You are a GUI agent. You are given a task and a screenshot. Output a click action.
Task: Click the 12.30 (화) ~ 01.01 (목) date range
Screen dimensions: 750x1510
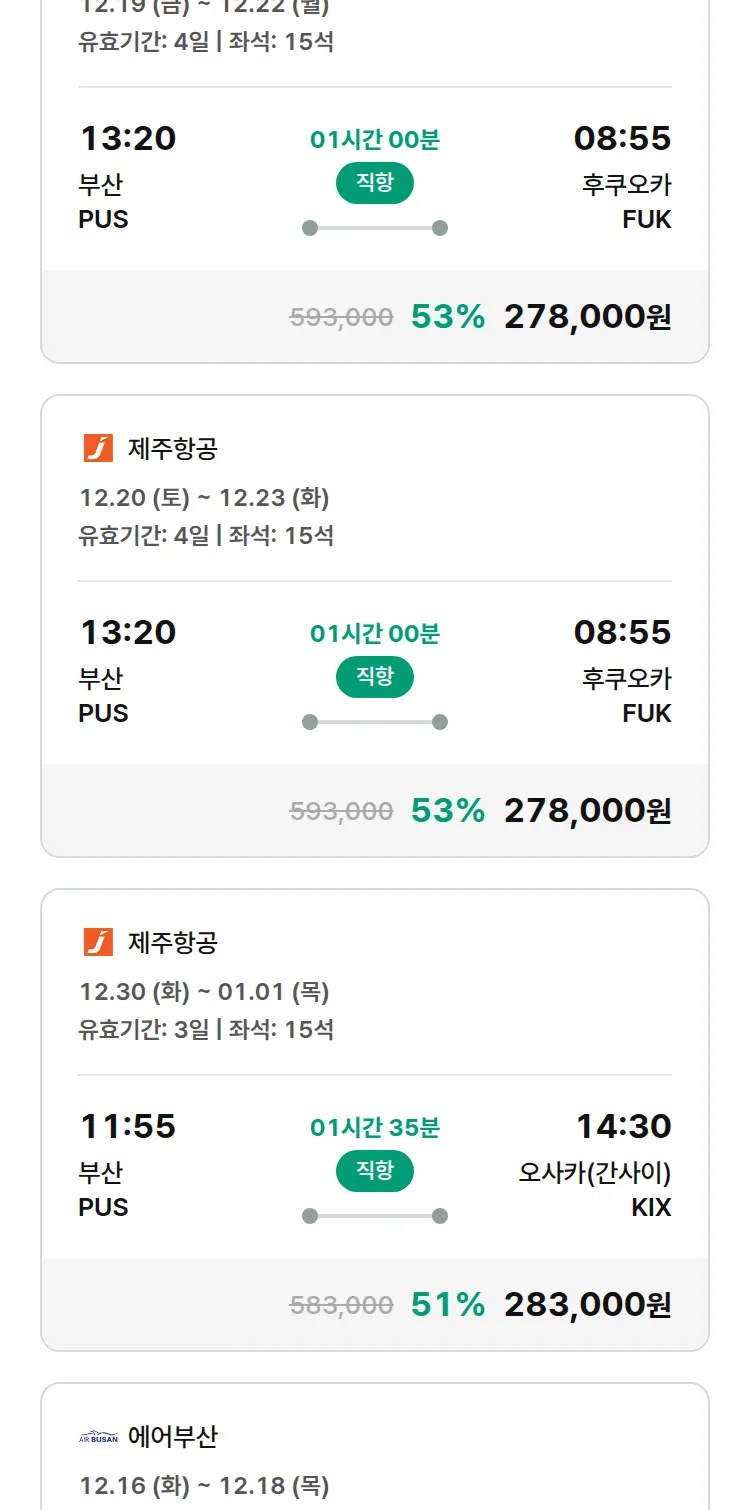[204, 992]
